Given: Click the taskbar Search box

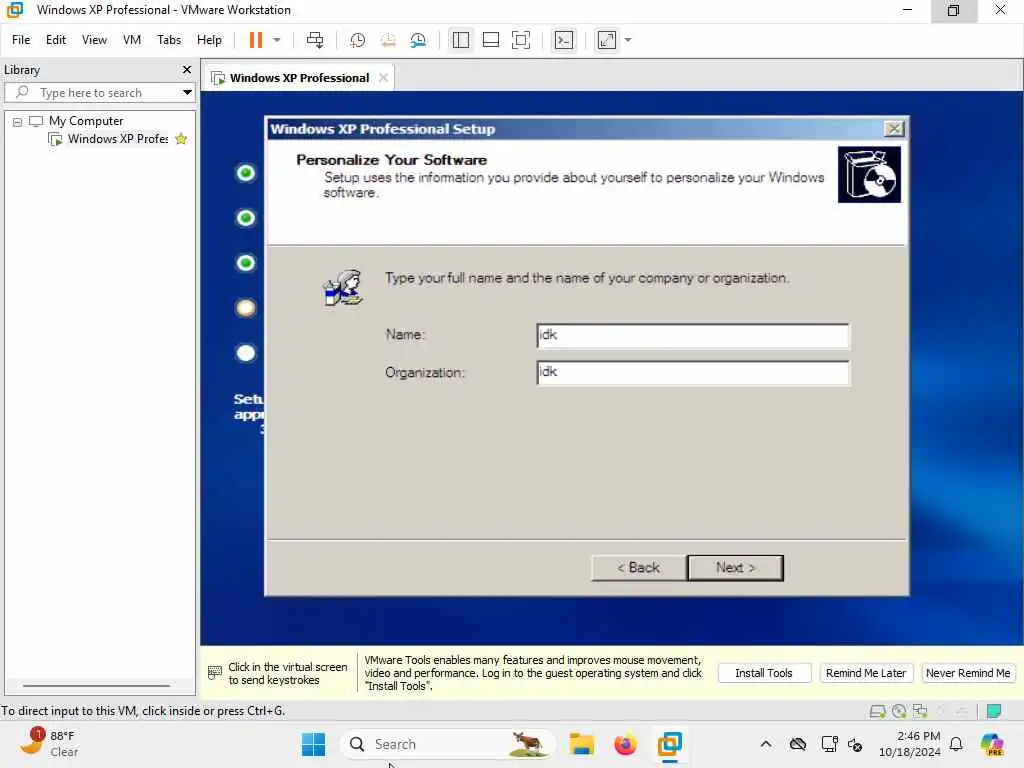Looking at the screenshot, I should coord(447,744).
